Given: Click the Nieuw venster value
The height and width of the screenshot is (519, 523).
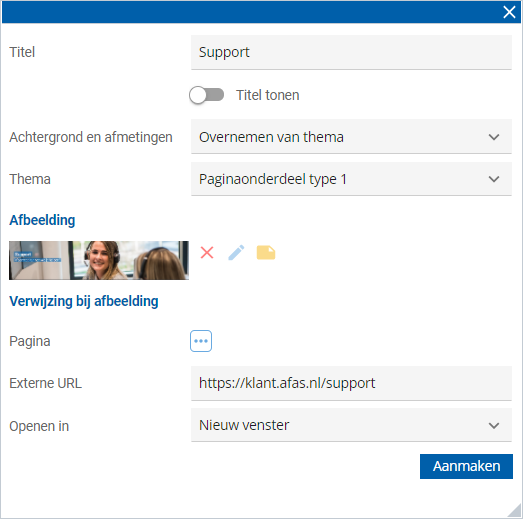Looking at the screenshot, I should point(244,425).
